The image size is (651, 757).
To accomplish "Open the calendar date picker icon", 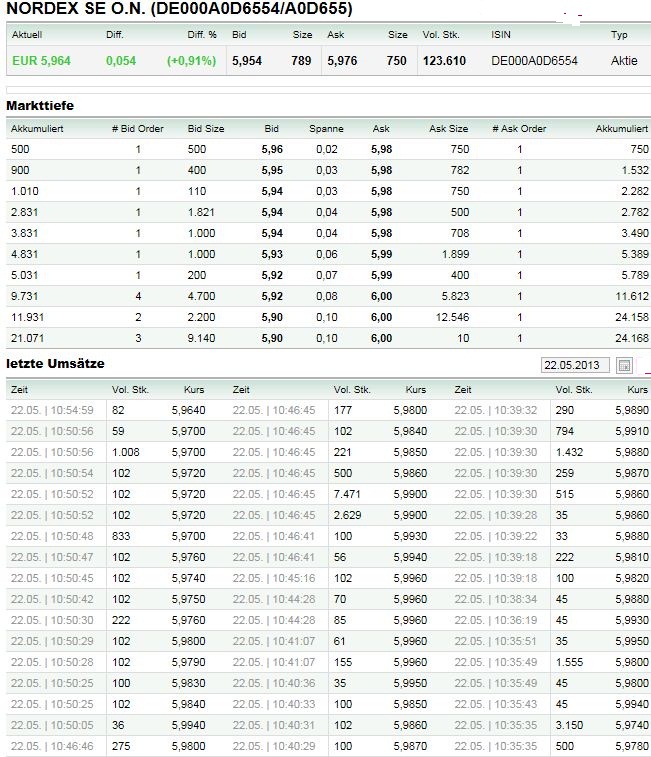I will (x=624, y=365).
